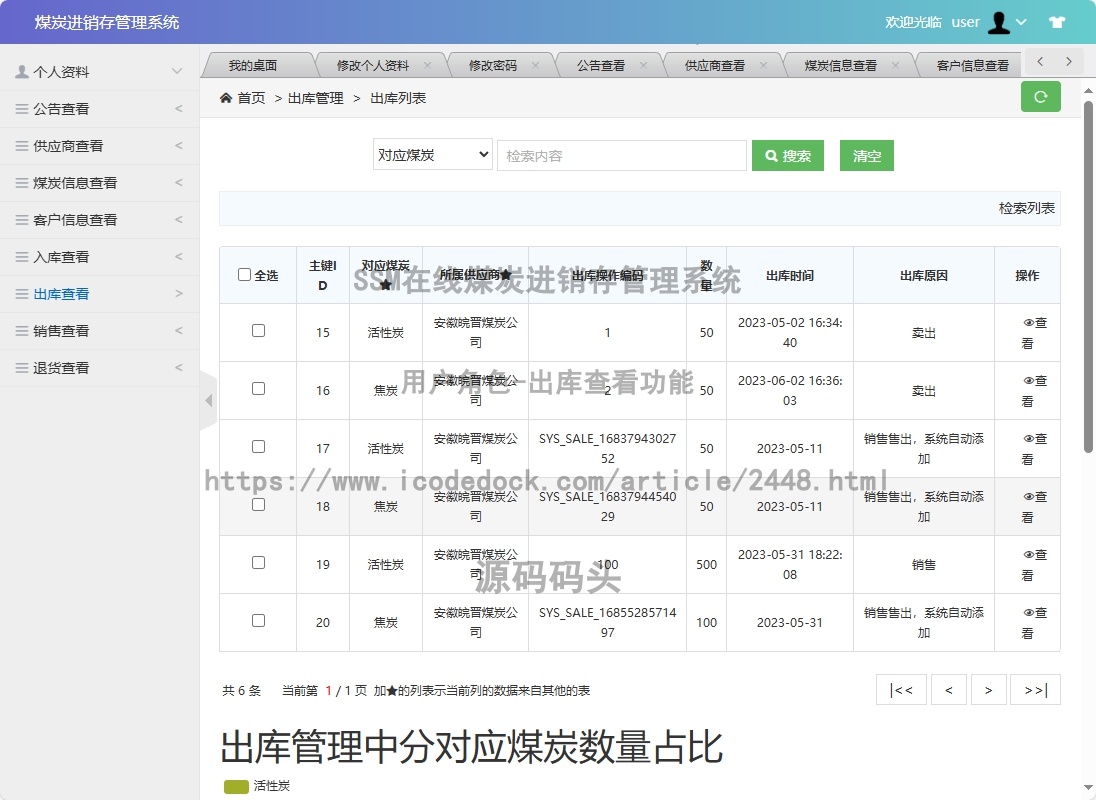The width and height of the screenshot is (1096, 800).
Task: Check the row with ID 18
Action: (259, 504)
